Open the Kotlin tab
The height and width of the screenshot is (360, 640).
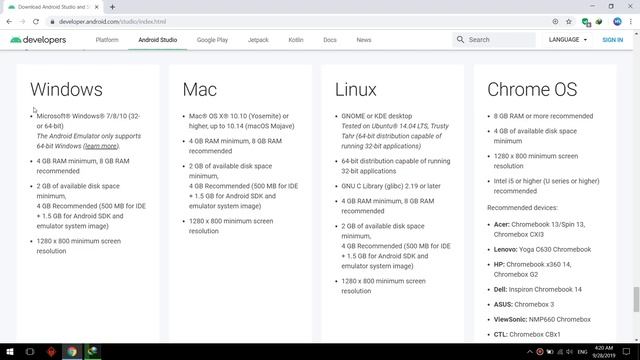[296, 40]
